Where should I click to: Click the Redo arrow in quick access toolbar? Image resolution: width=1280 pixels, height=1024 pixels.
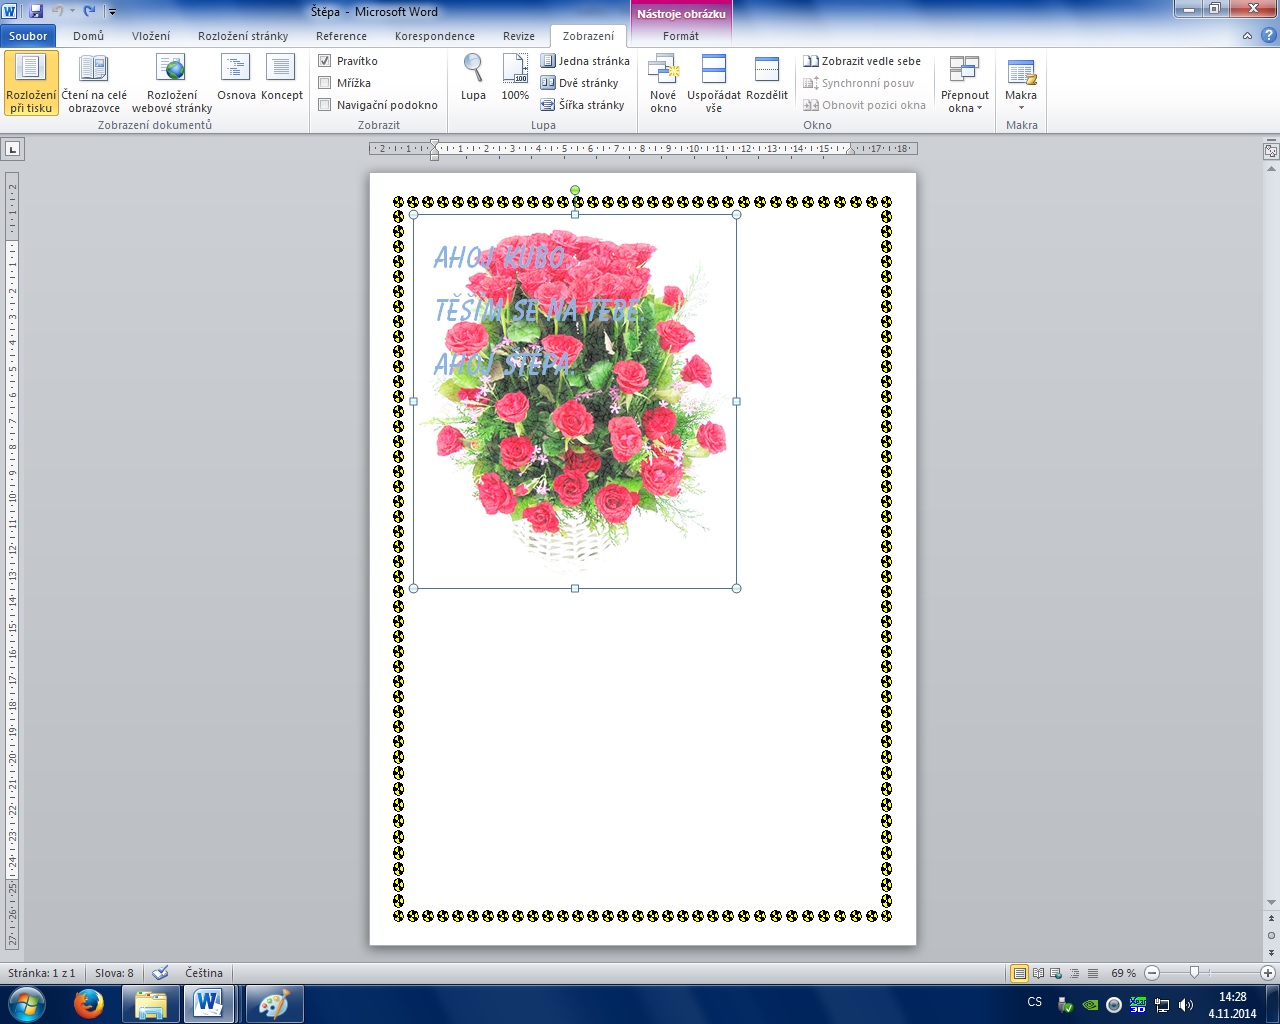[x=90, y=11]
